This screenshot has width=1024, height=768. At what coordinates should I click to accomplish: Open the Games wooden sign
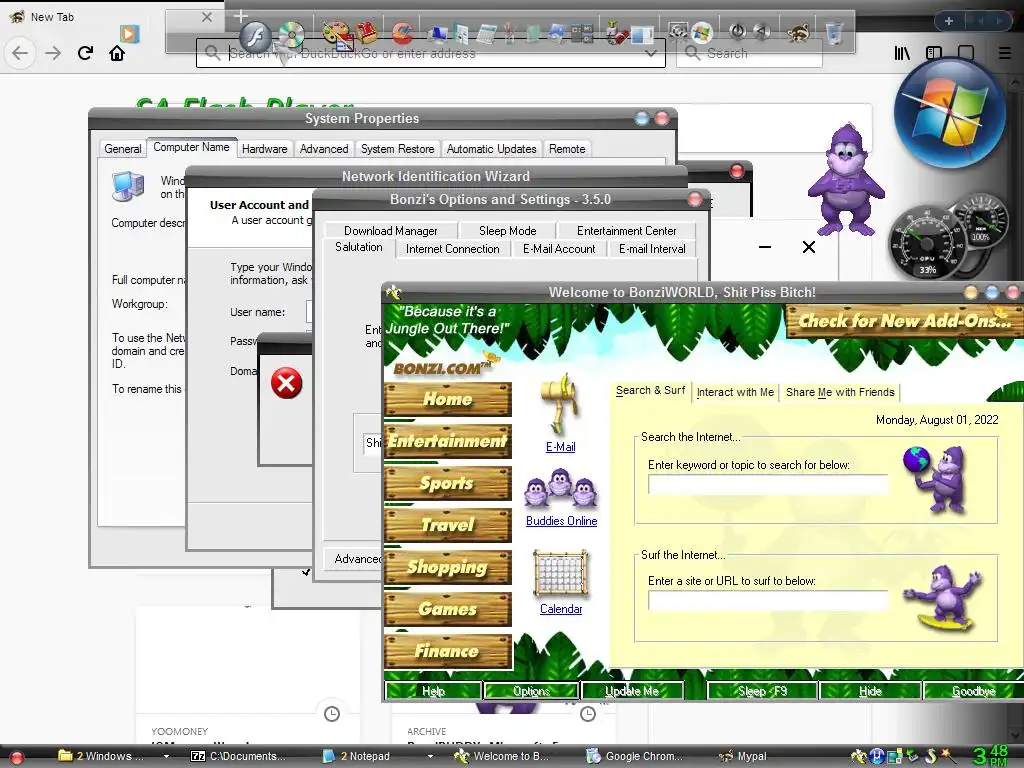coord(448,609)
